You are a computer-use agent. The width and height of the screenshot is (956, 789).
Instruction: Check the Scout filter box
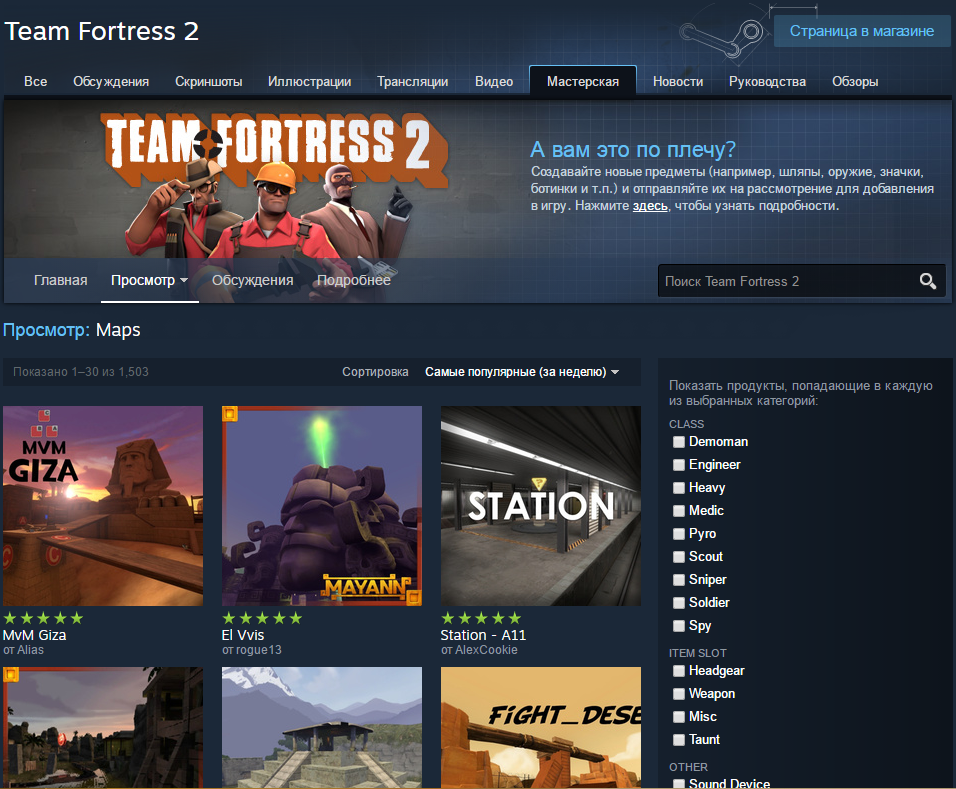pyautogui.click(x=679, y=557)
